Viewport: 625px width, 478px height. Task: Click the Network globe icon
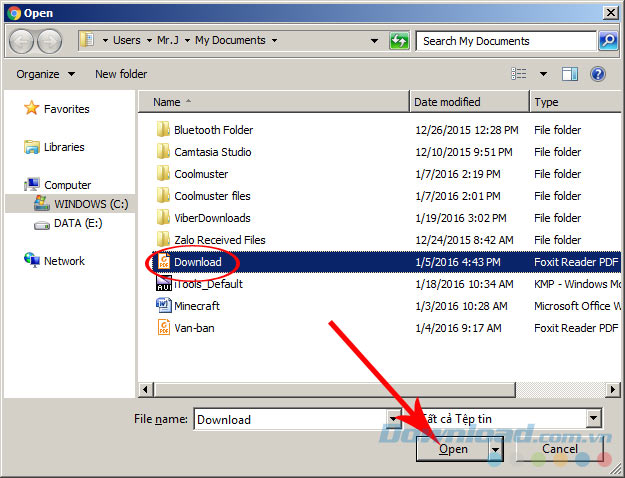point(31,260)
